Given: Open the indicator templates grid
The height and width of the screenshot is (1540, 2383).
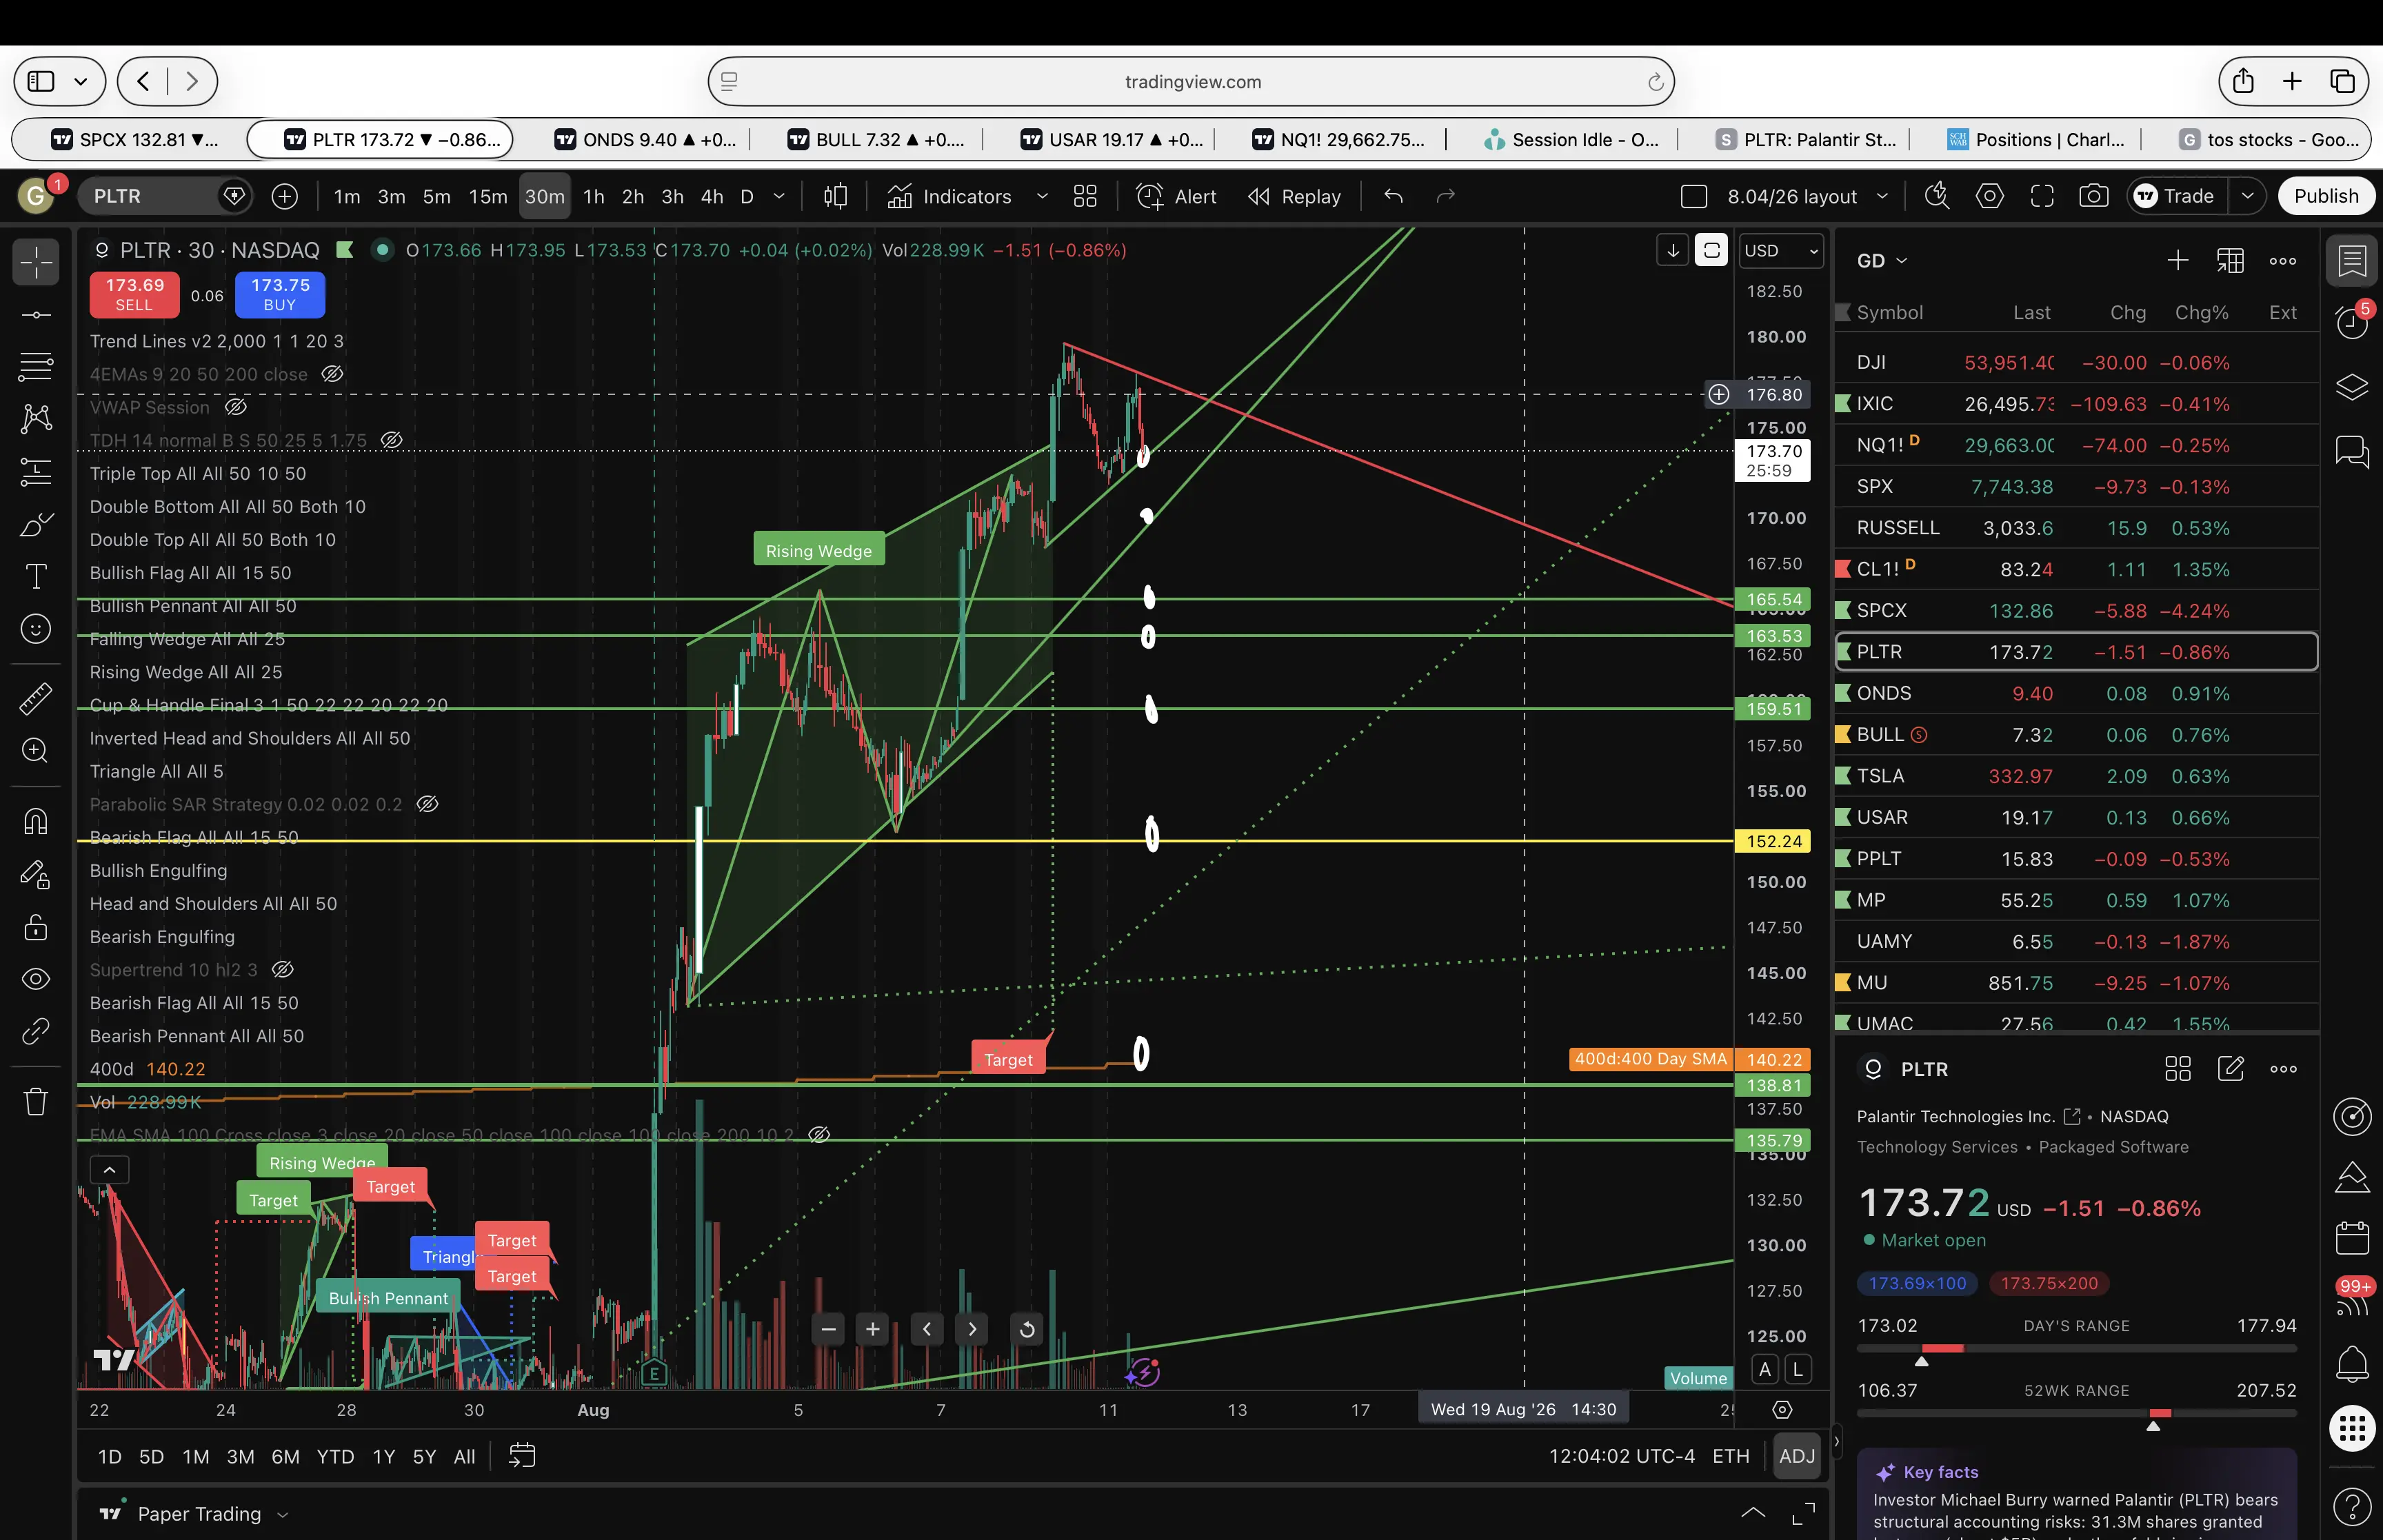Looking at the screenshot, I should [1085, 197].
